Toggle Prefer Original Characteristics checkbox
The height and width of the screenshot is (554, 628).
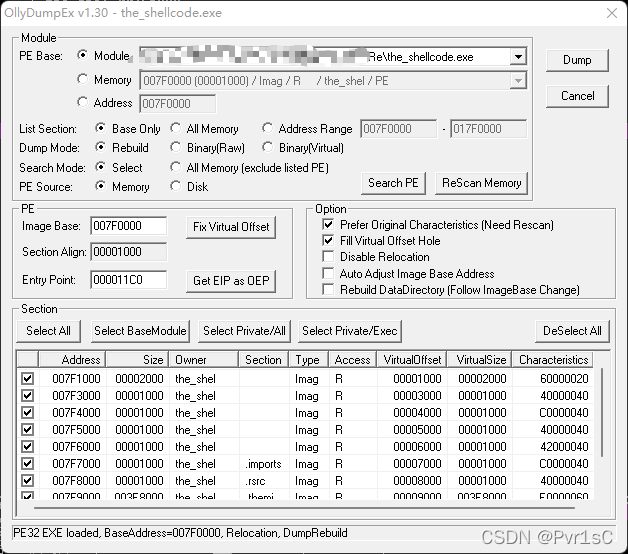click(x=328, y=224)
